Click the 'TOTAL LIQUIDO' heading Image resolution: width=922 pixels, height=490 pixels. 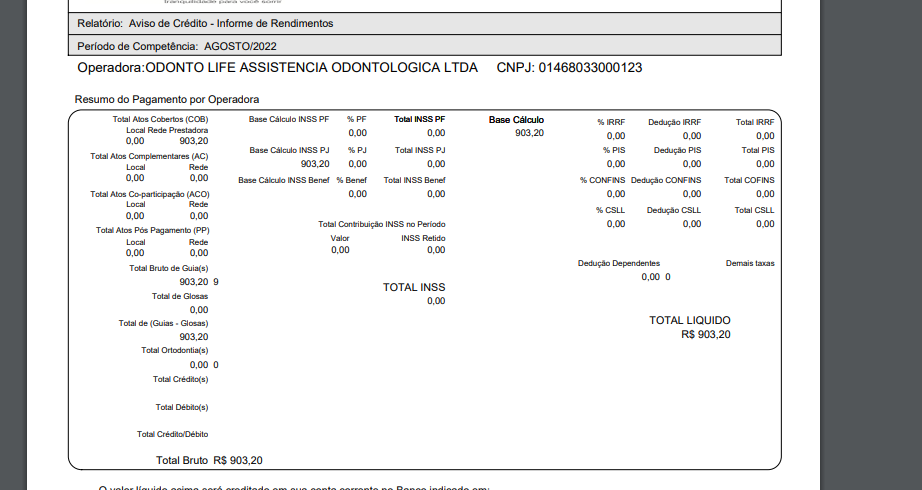(690, 321)
